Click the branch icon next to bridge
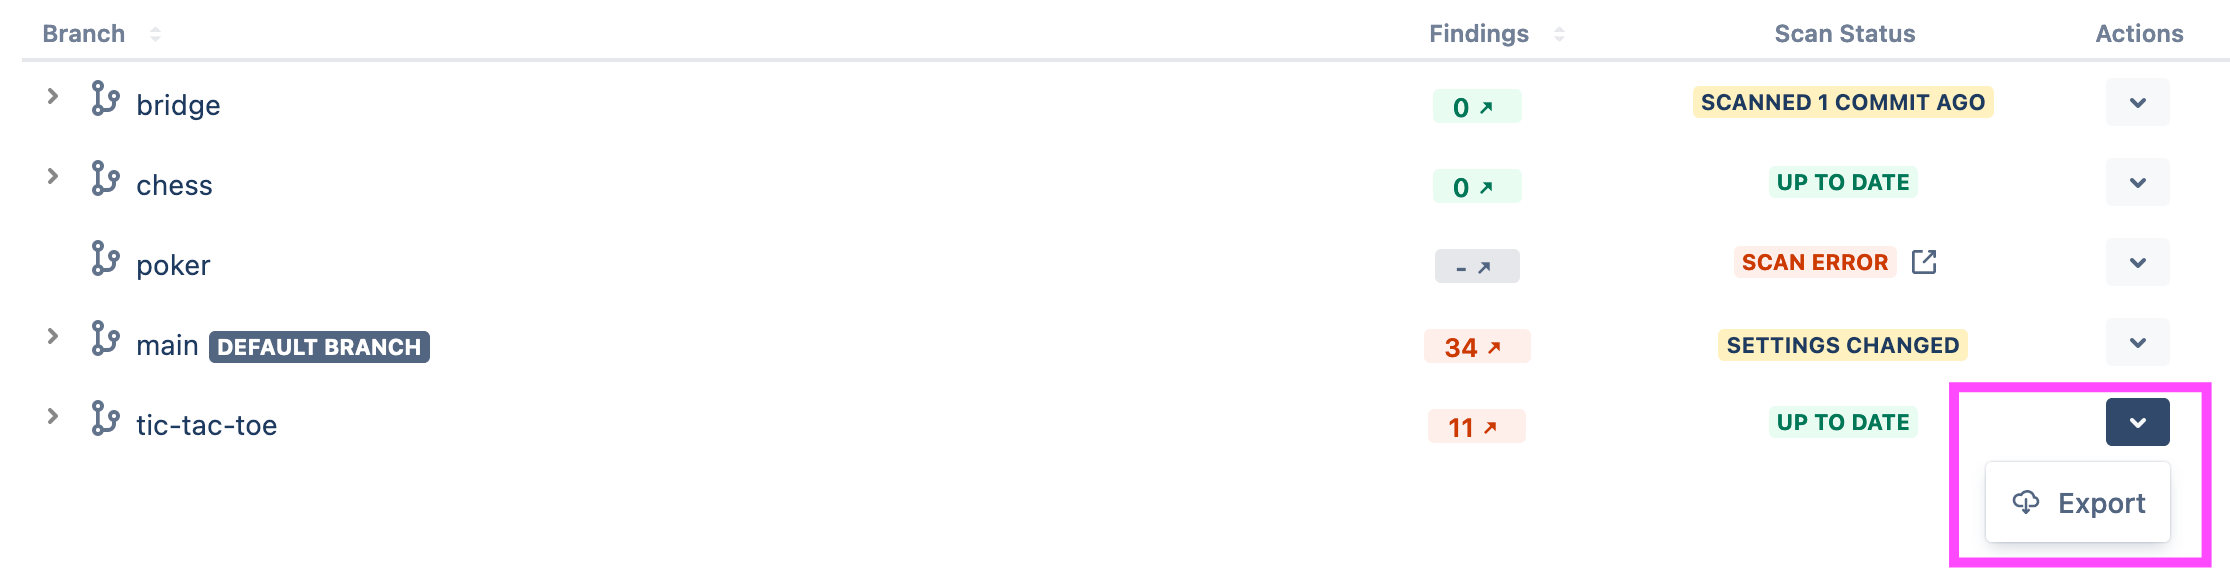 (x=105, y=99)
